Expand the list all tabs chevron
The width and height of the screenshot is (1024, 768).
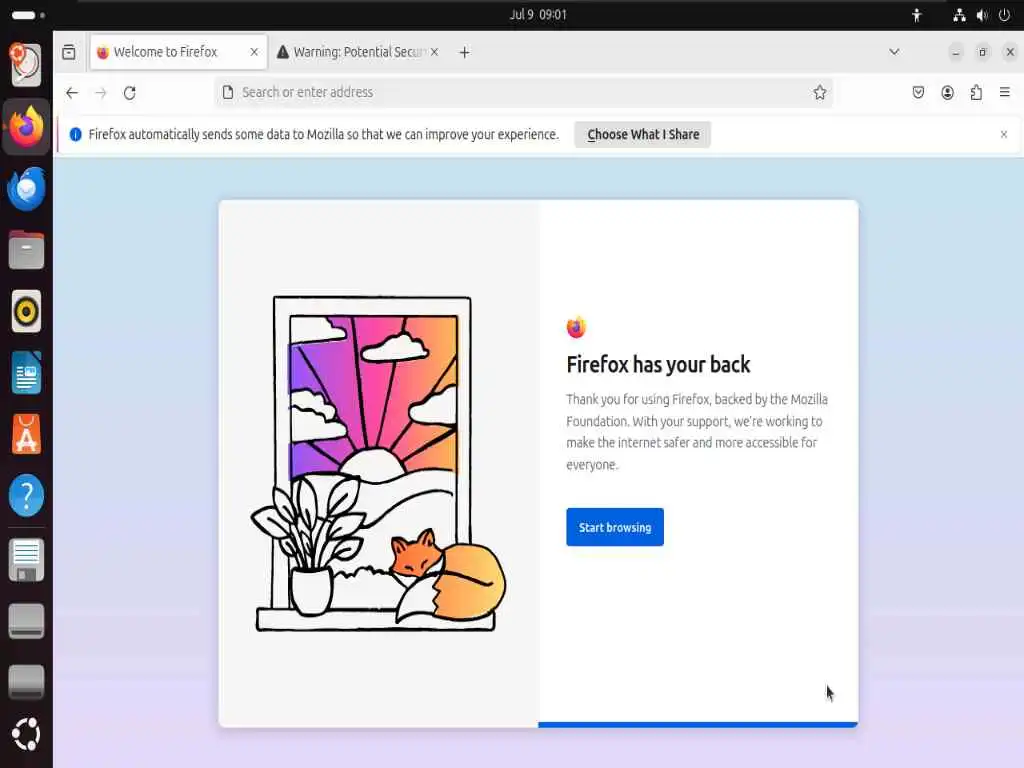(x=894, y=52)
